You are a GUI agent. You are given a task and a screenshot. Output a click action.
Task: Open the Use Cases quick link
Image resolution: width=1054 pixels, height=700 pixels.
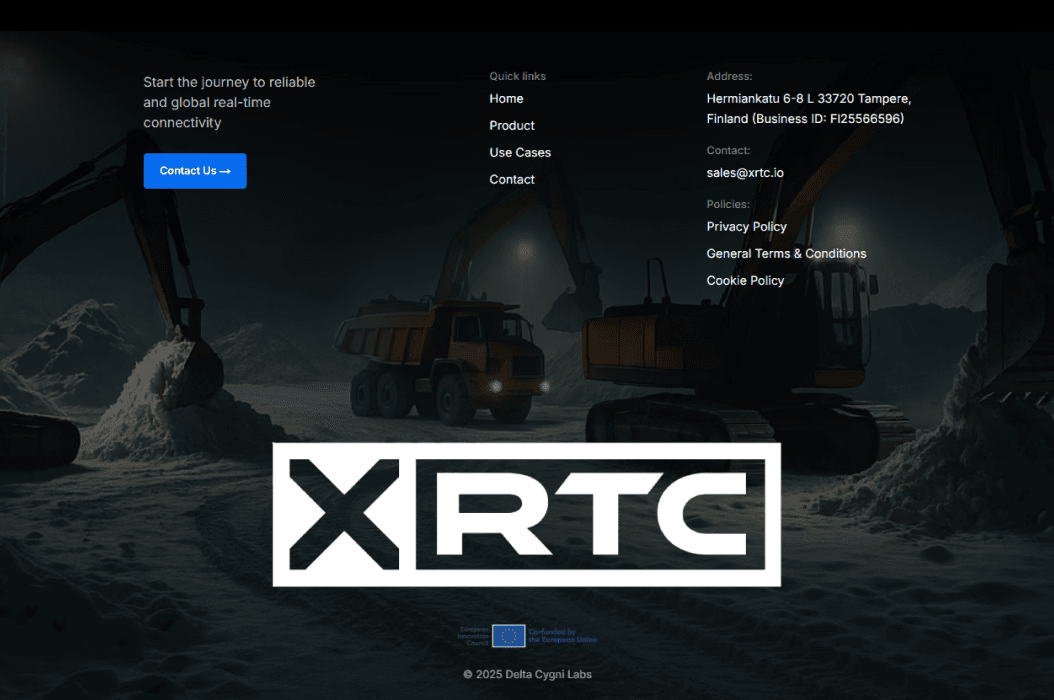[x=520, y=153]
